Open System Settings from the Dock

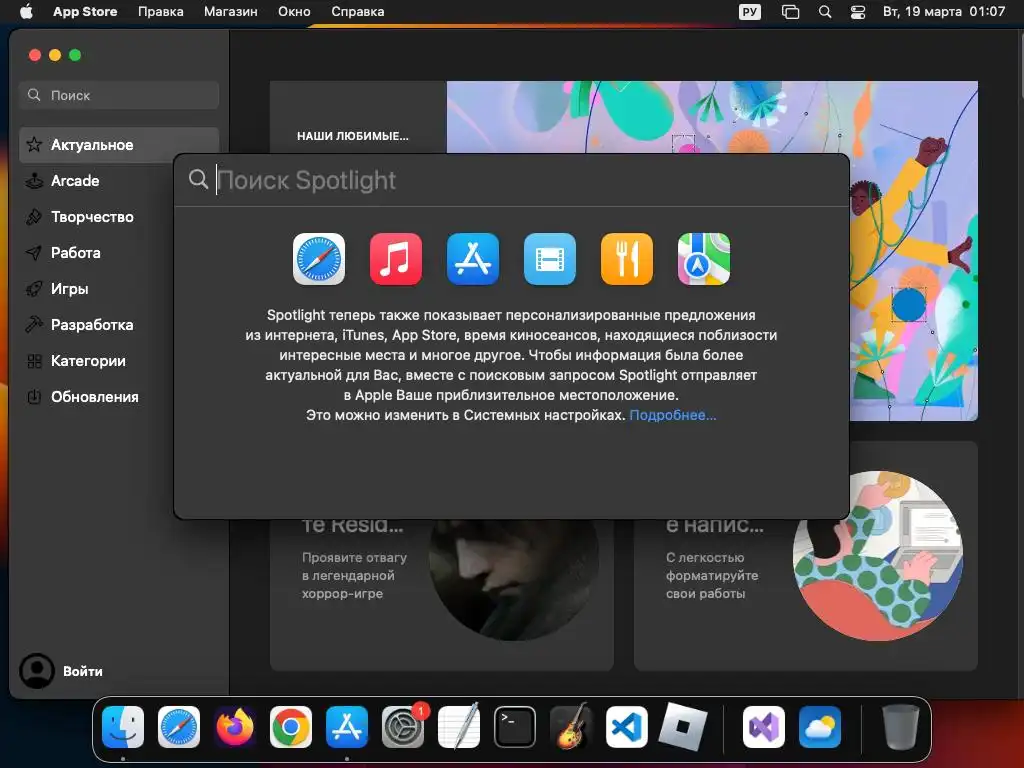[403, 727]
